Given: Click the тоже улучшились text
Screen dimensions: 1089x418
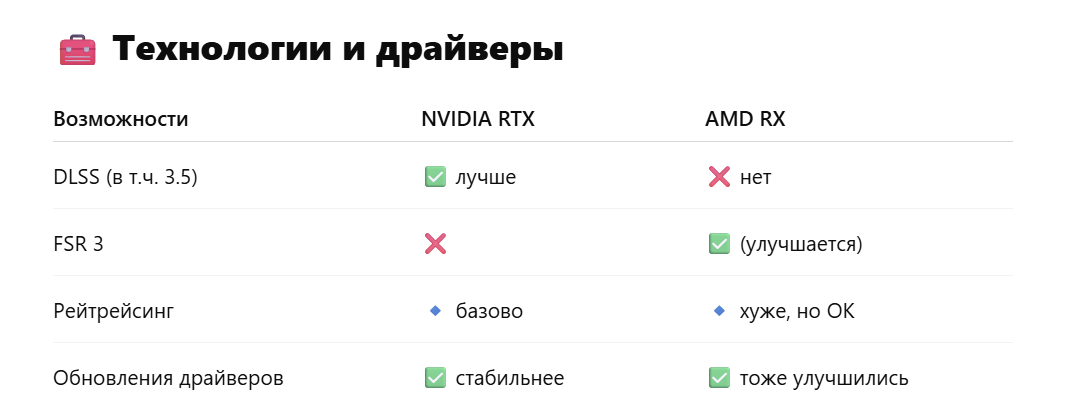Looking at the screenshot, I should pyautogui.click(x=824, y=378).
